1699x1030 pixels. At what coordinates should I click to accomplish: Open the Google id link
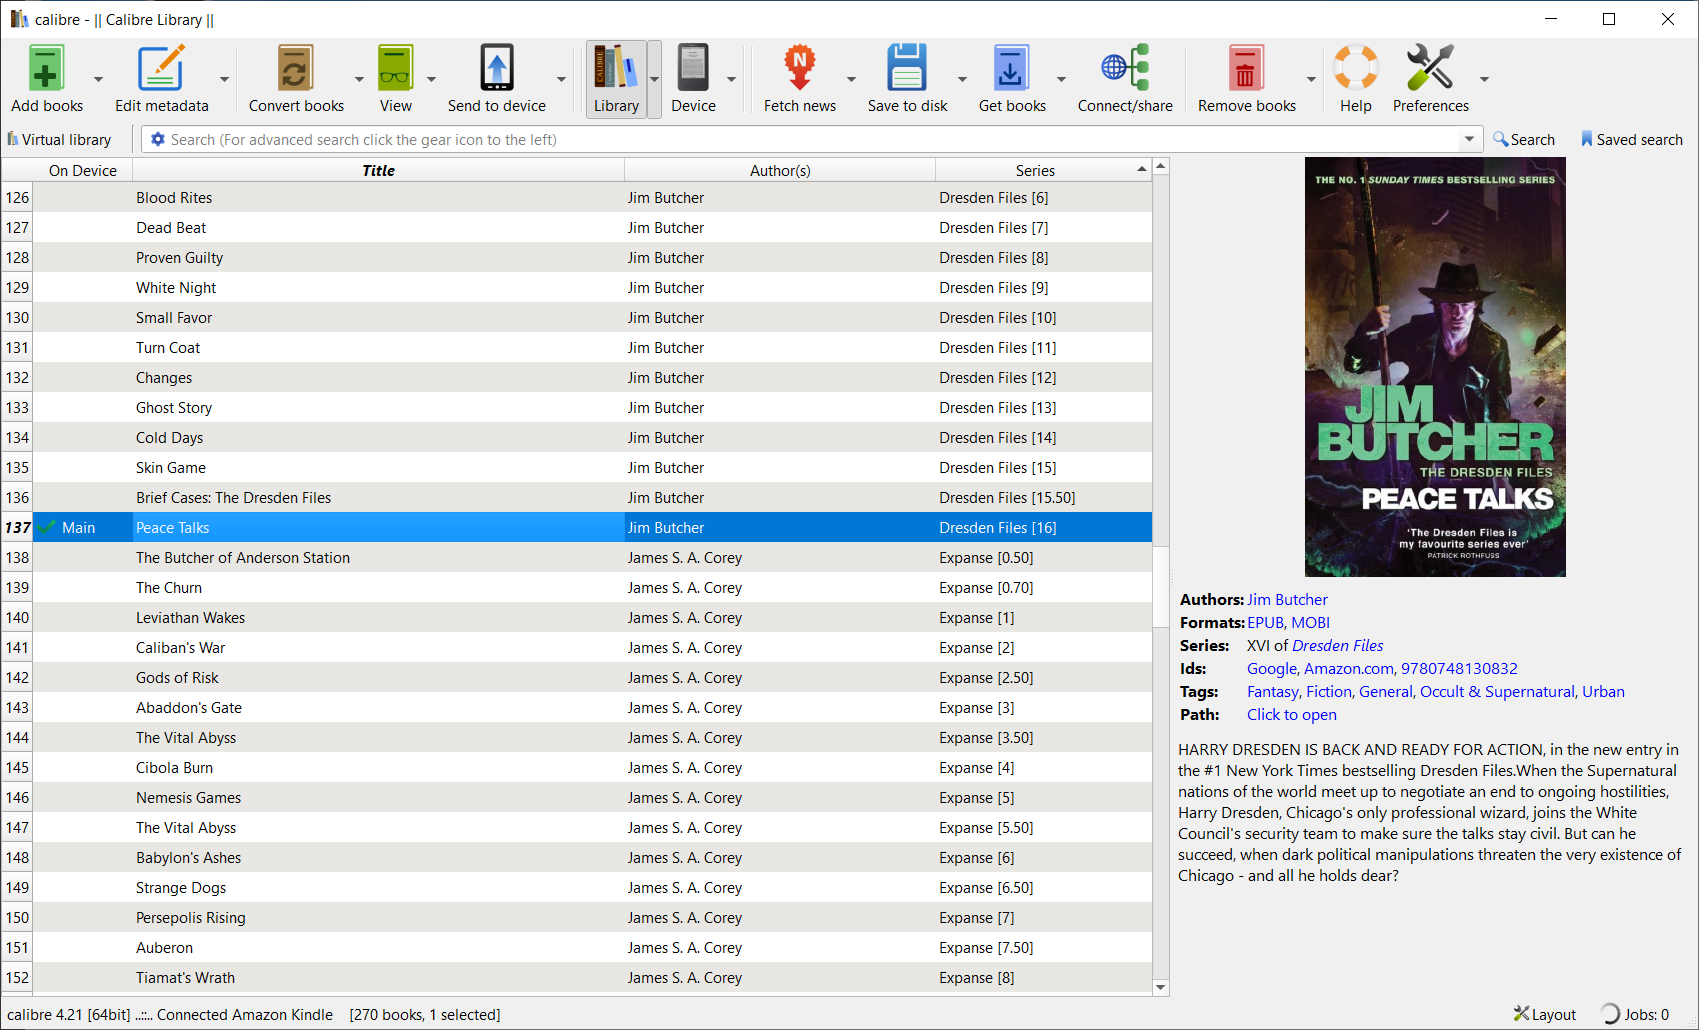1271,669
